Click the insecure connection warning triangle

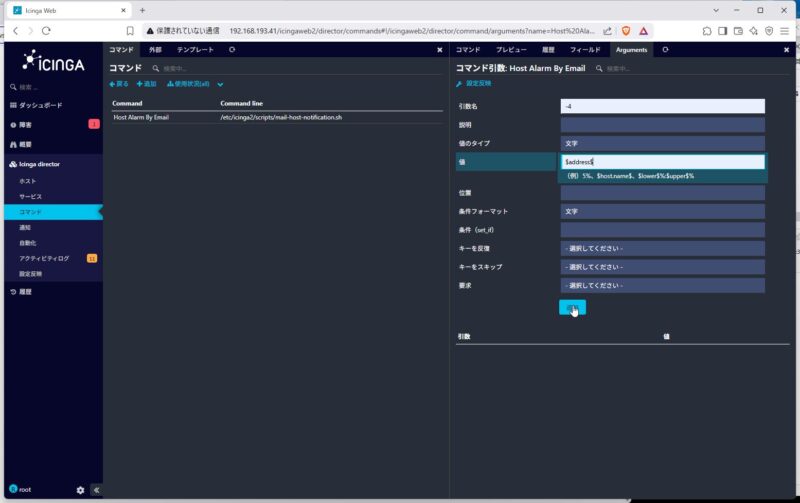150,31
